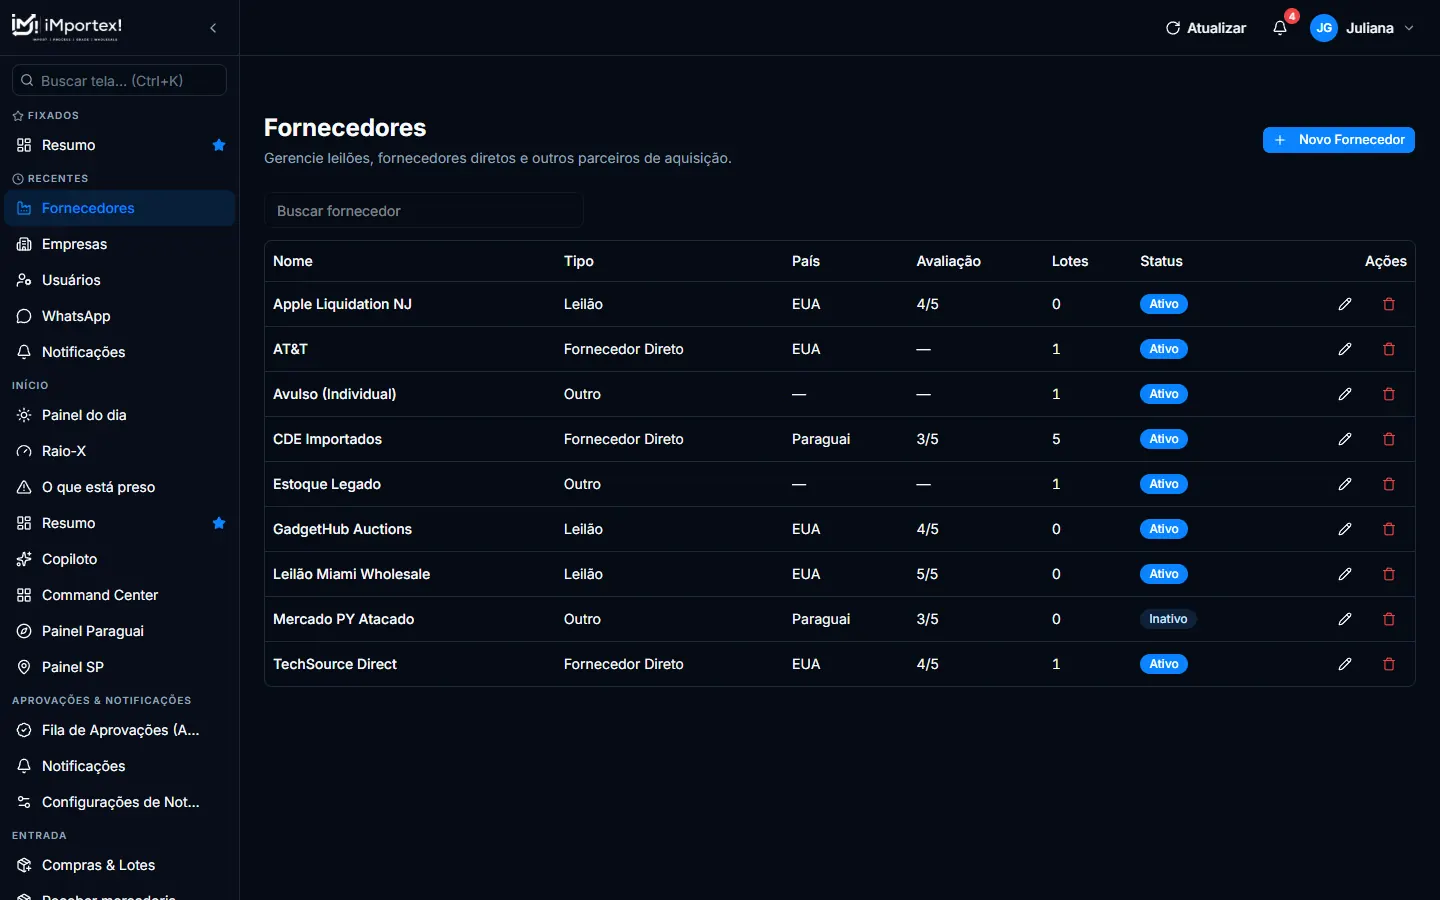Edit the Avulso (Individual) supplier
The width and height of the screenshot is (1440, 900).
(1345, 394)
